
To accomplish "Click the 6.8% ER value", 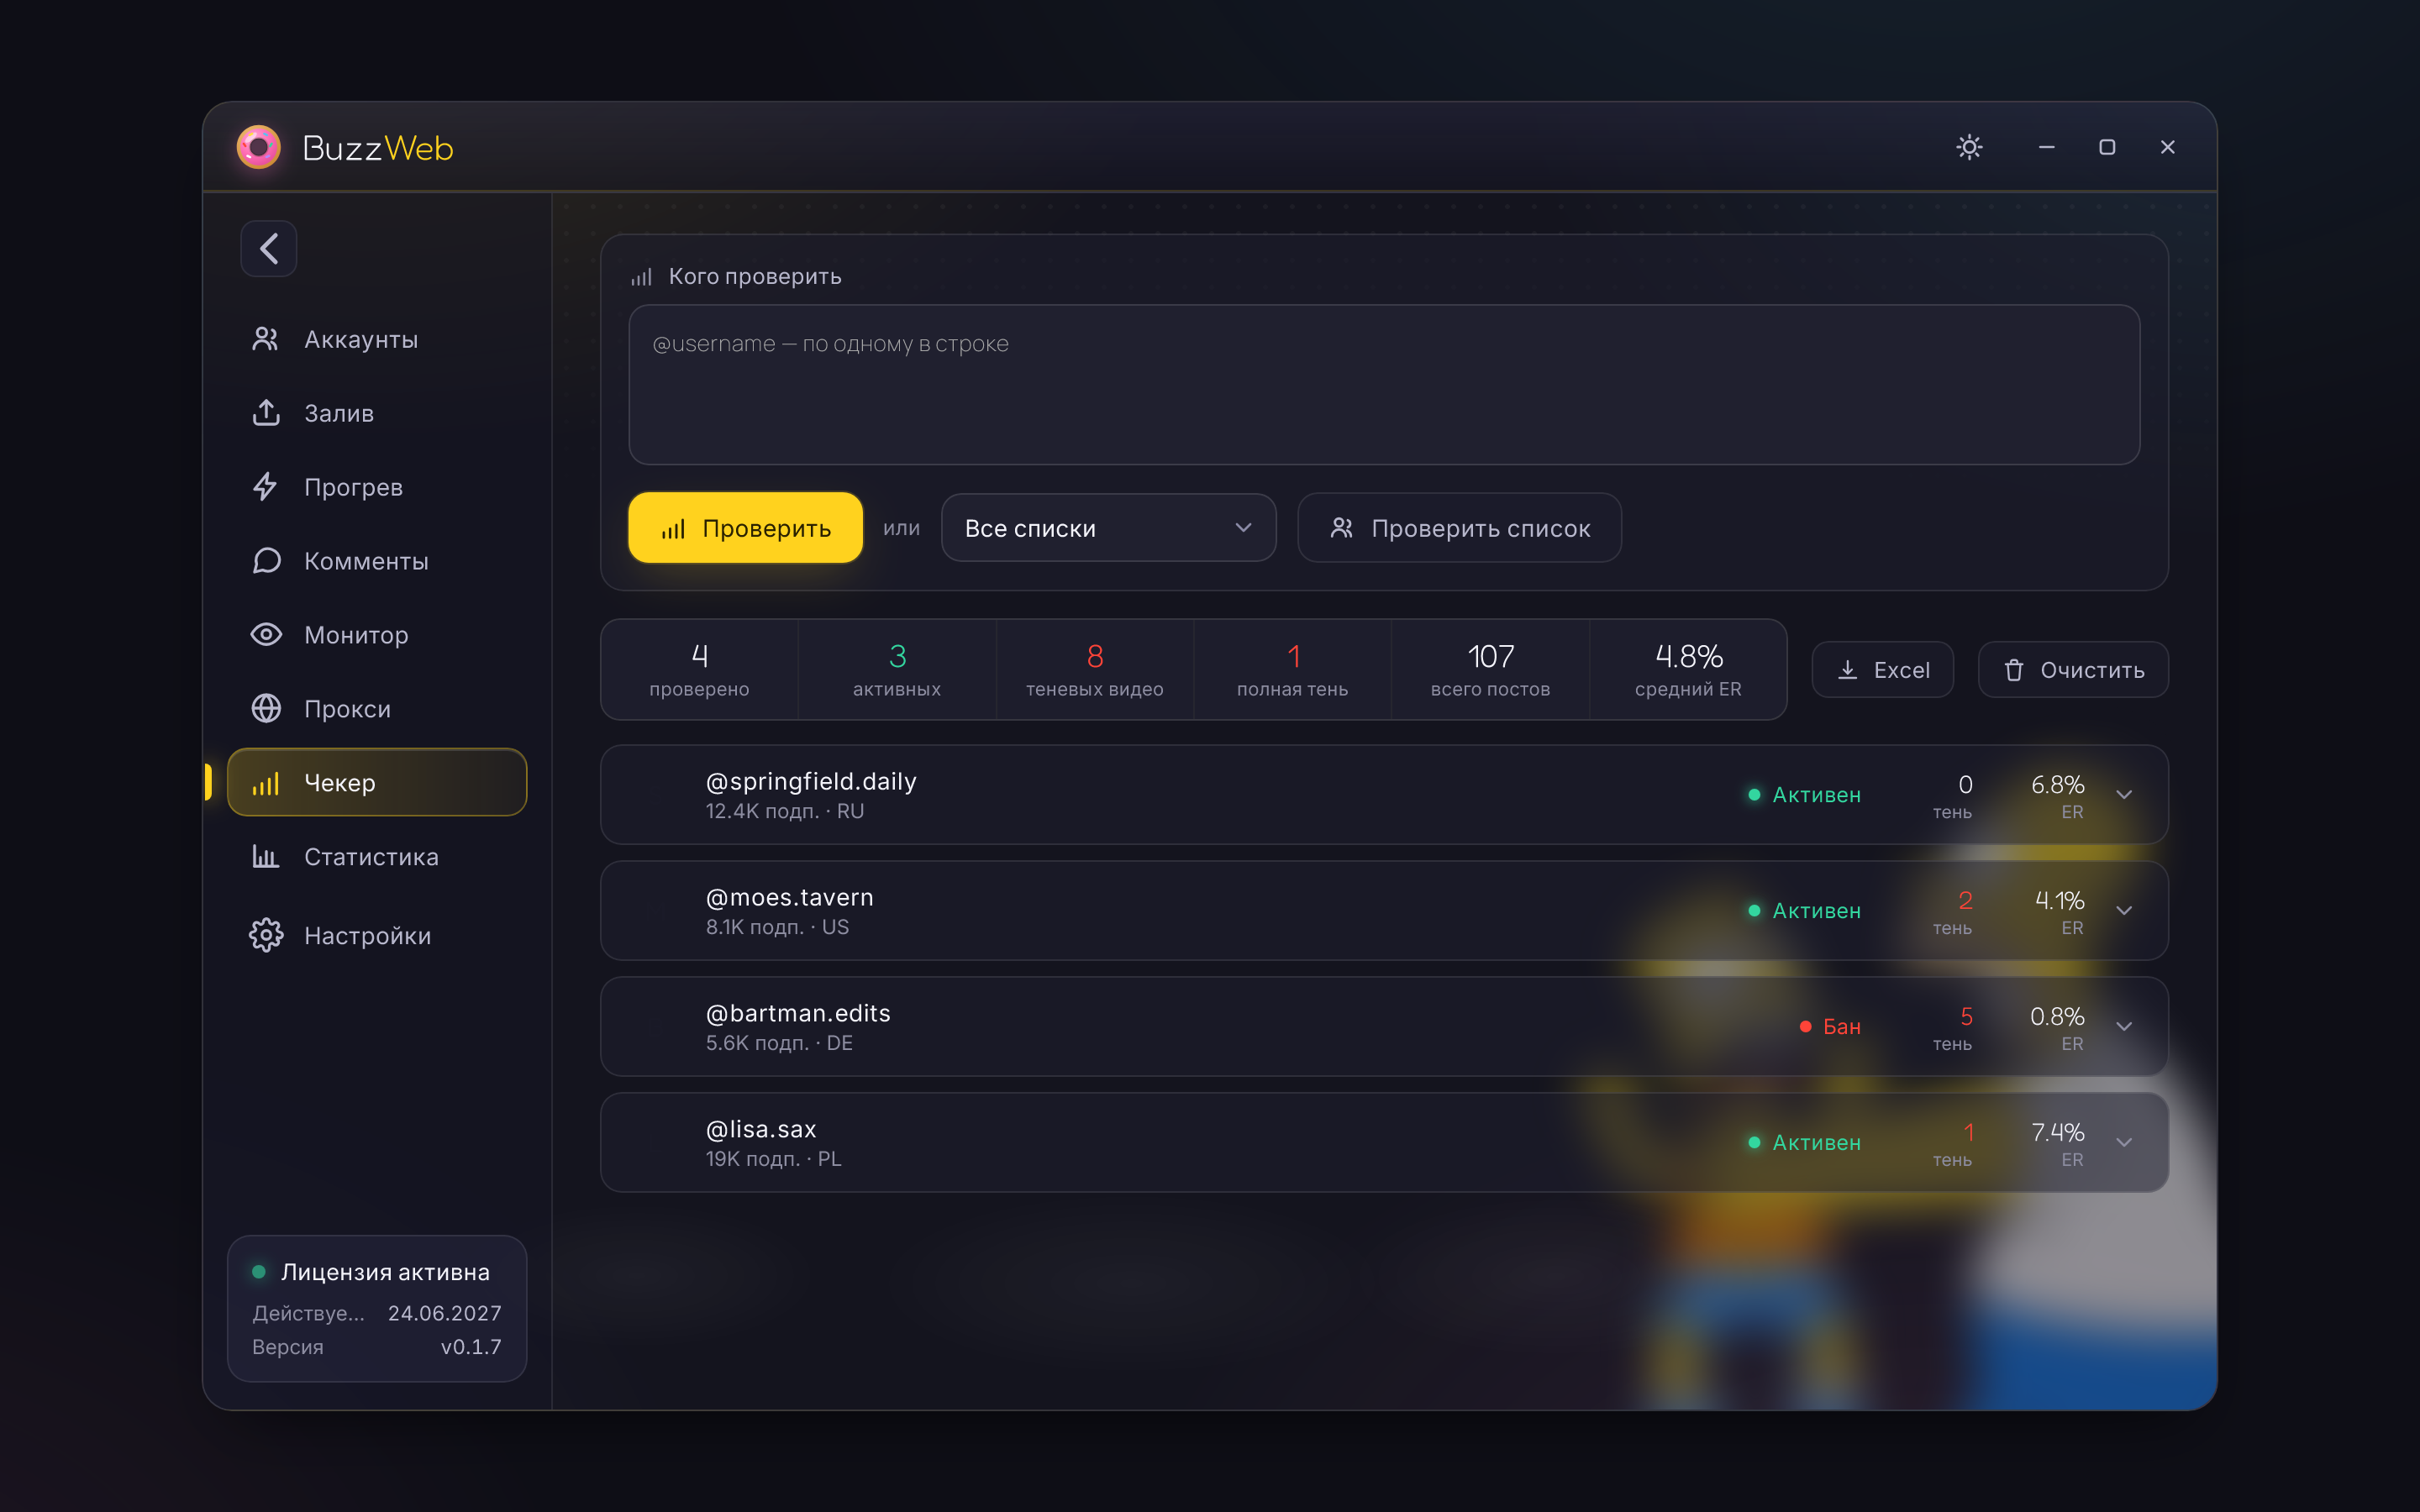I will click(2057, 785).
